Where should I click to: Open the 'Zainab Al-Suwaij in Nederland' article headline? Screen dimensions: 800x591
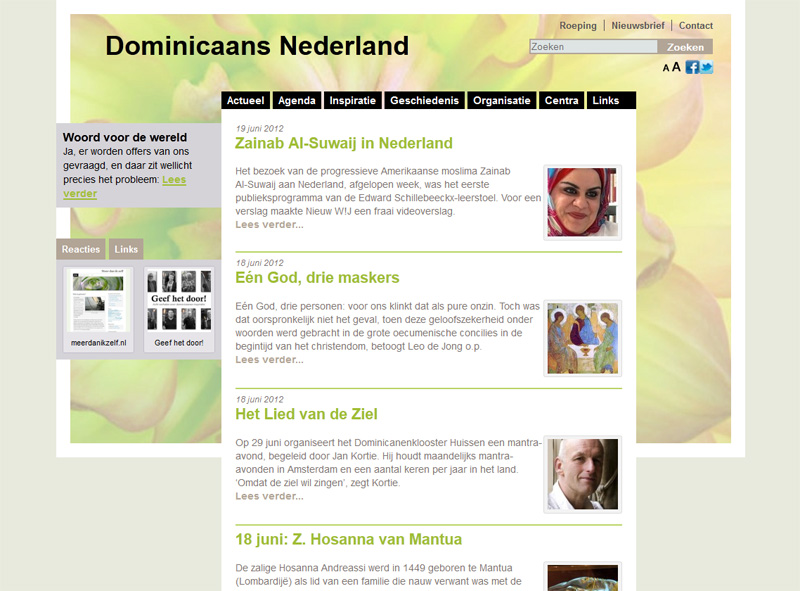point(344,143)
